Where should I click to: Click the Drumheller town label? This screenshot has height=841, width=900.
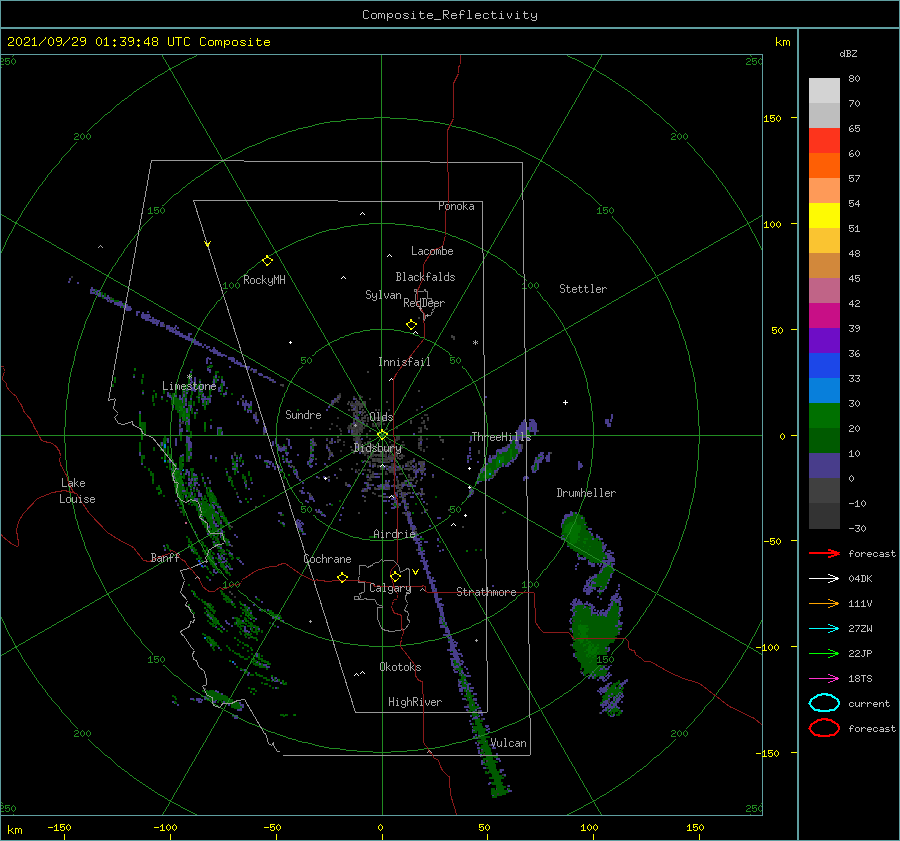(586, 493)
